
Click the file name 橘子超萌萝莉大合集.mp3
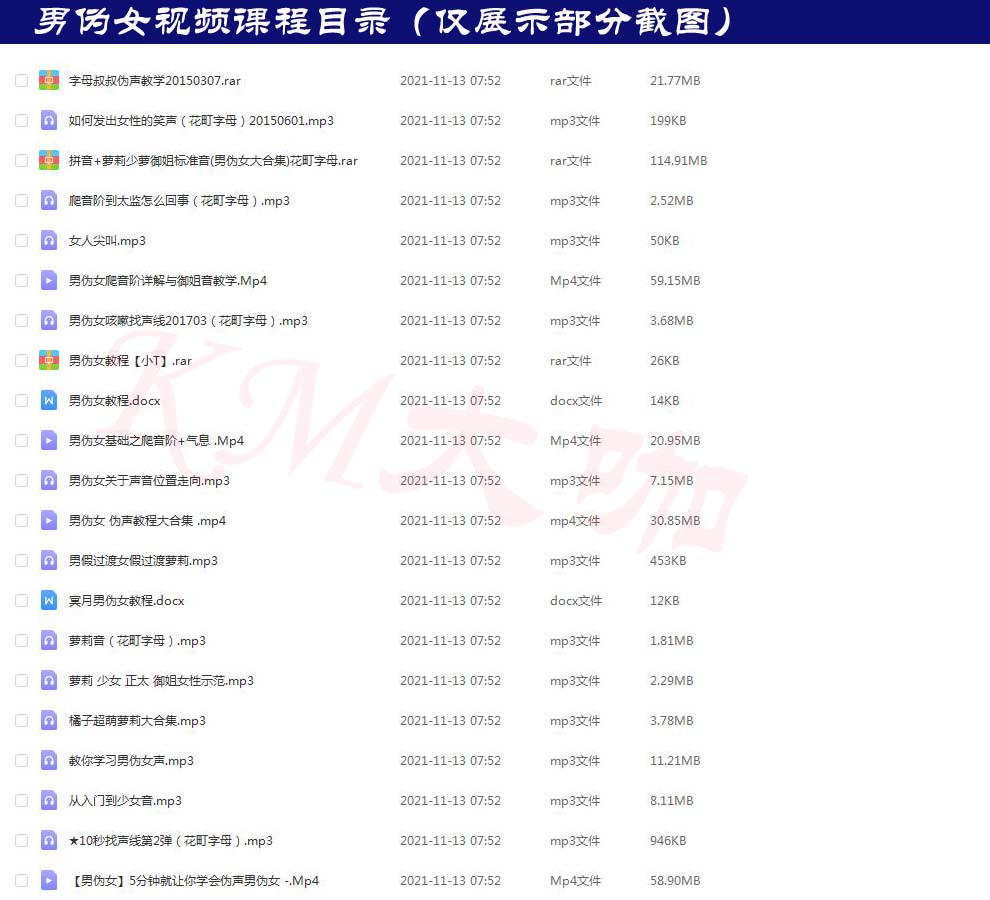coord(137,720)
